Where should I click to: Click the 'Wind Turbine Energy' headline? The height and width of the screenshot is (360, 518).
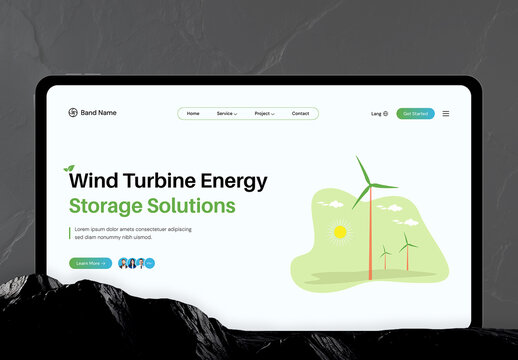pyautogui.click(x=168, y=181)
